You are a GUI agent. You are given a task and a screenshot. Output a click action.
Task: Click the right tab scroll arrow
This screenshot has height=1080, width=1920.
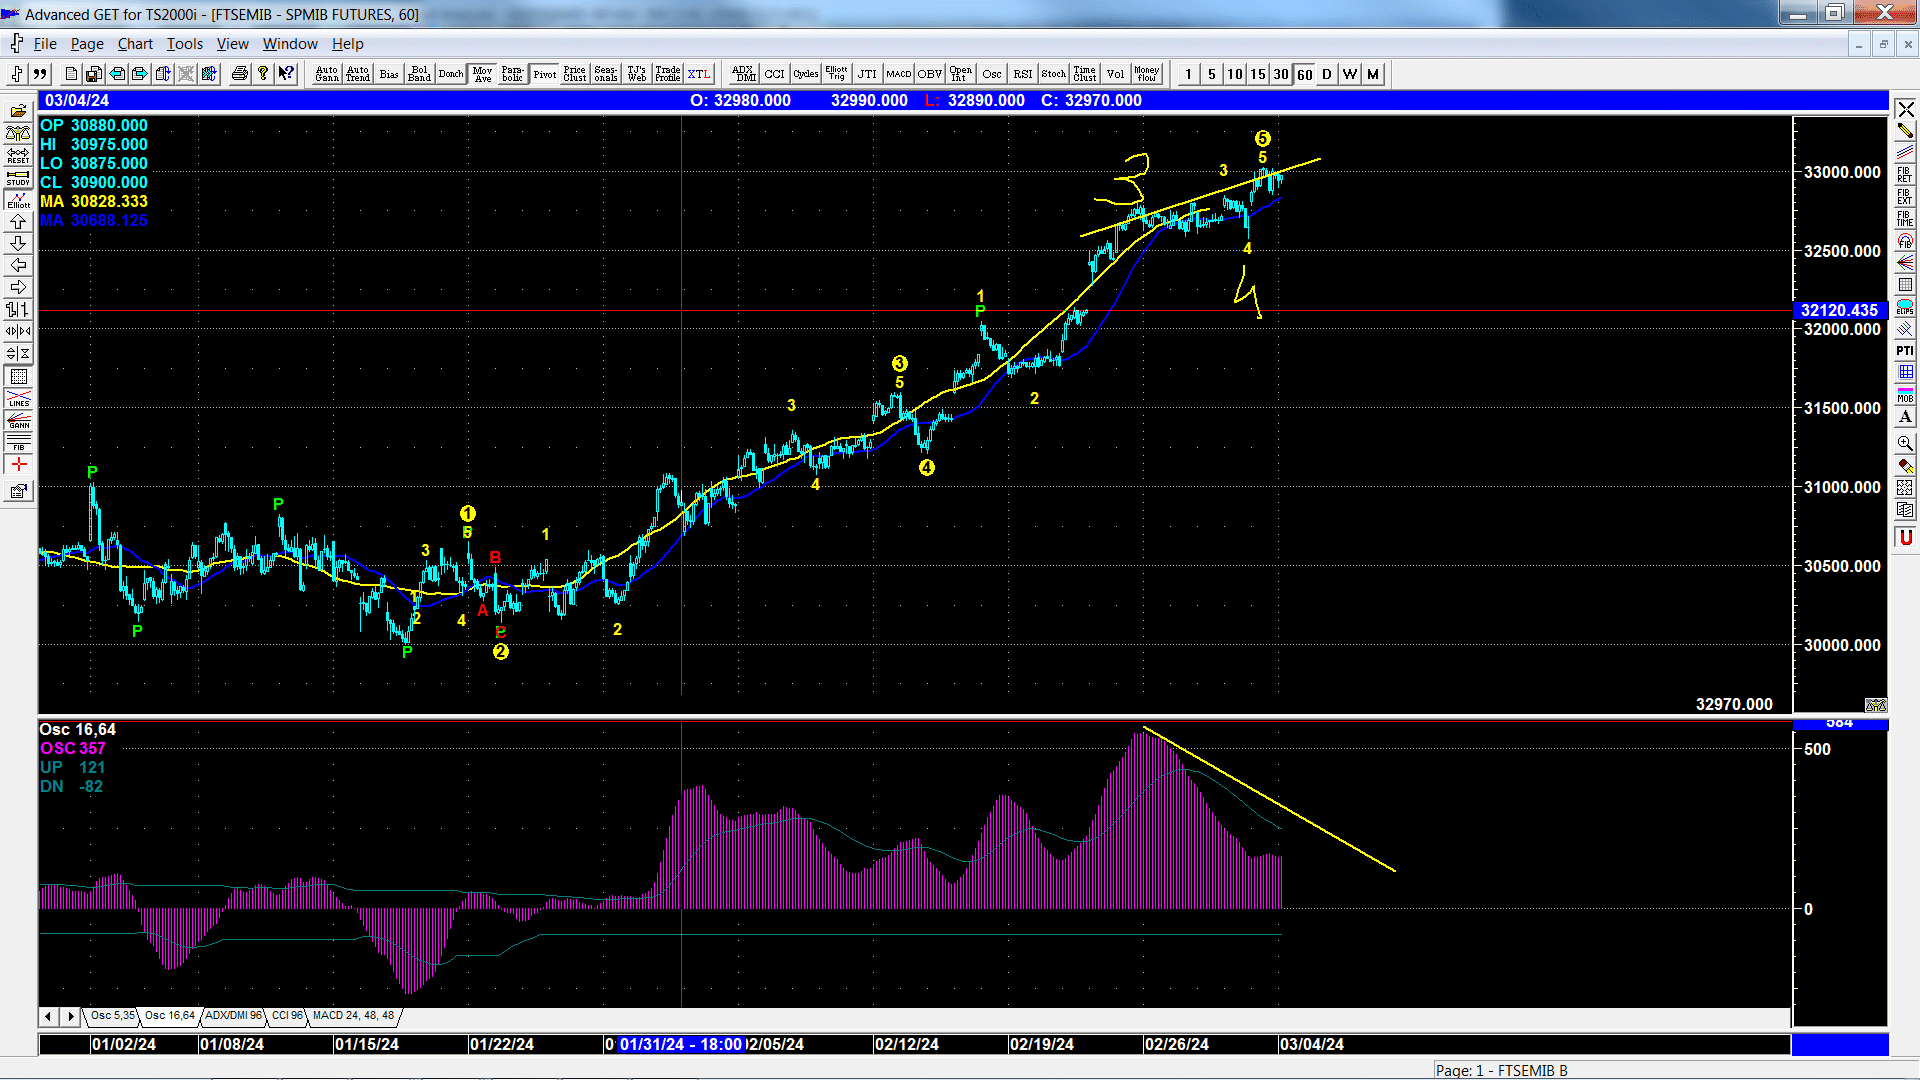tap(70, 1016)
